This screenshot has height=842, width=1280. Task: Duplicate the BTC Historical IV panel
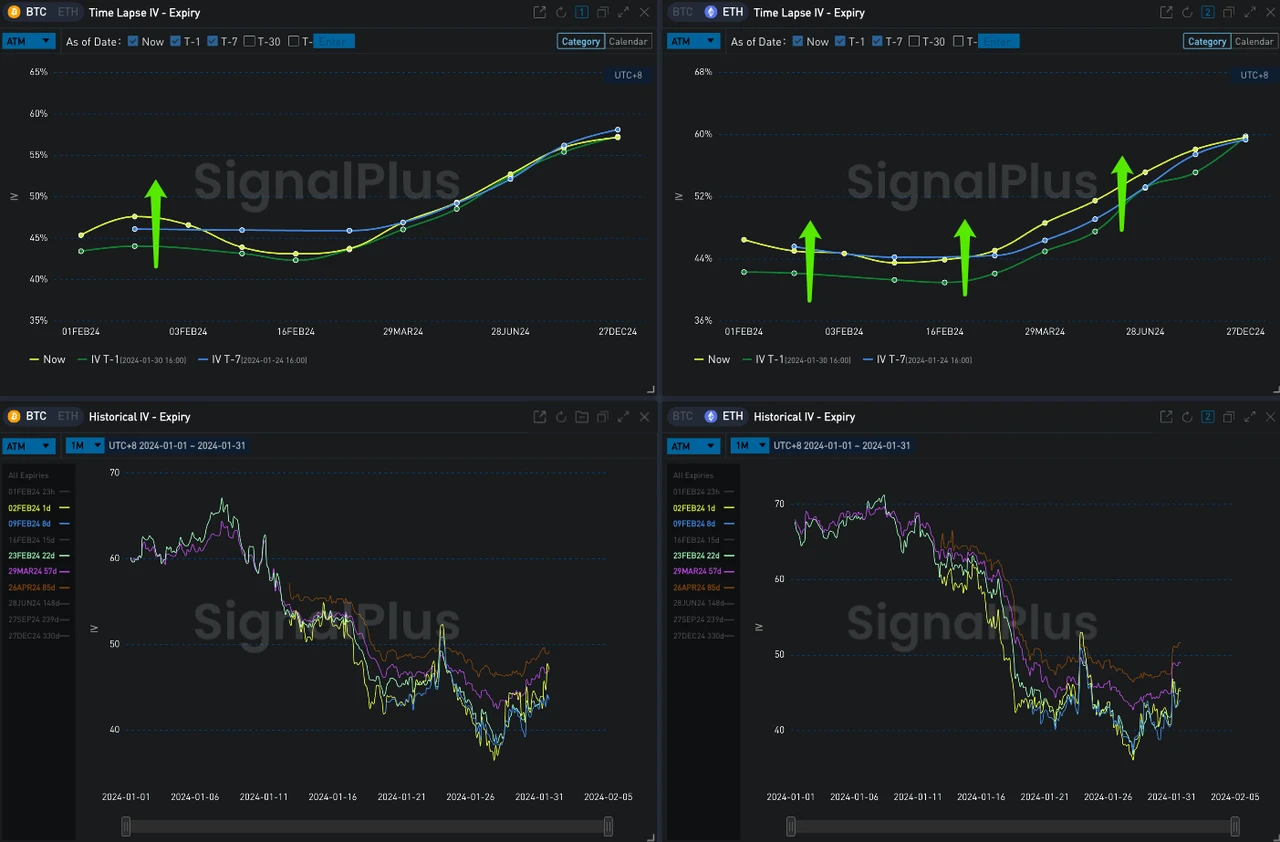pos(602,417)
